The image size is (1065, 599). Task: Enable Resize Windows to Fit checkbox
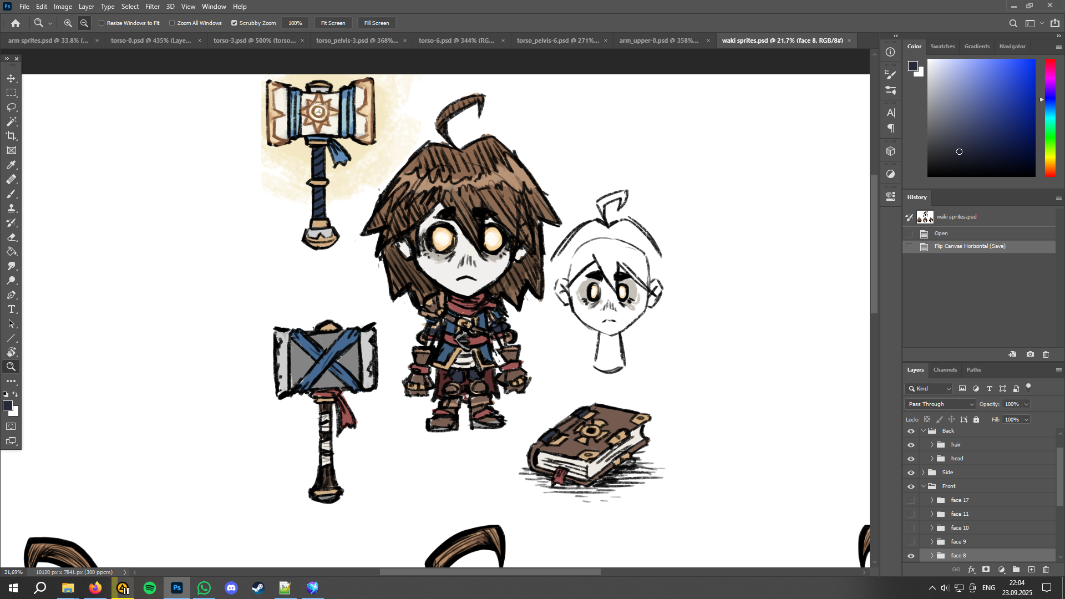(x=102, y=22)
